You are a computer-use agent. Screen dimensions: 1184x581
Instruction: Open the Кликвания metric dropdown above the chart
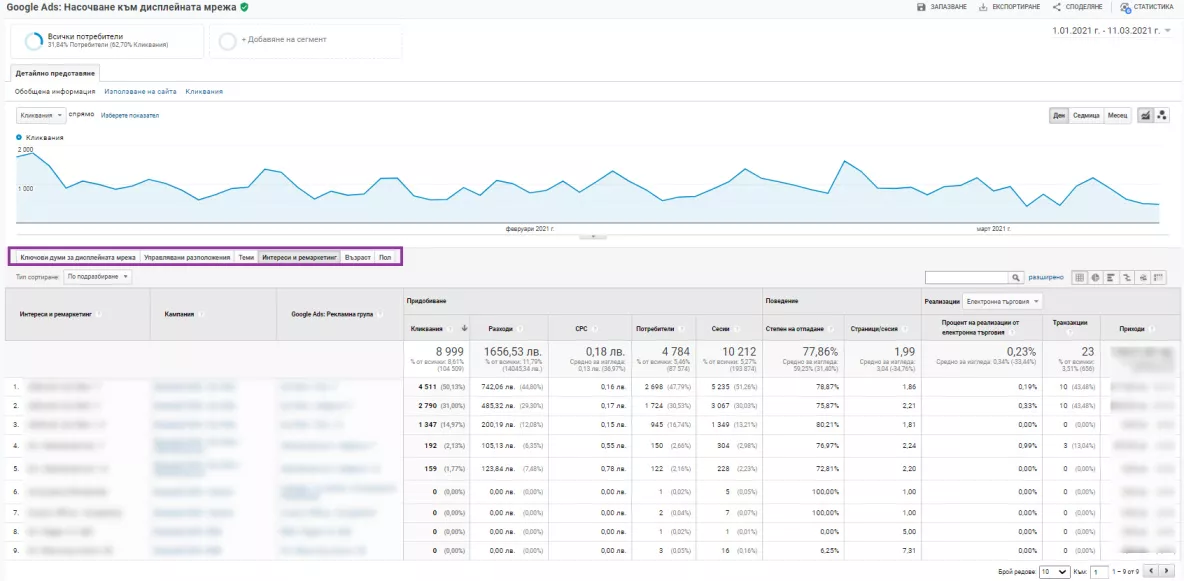42,115
